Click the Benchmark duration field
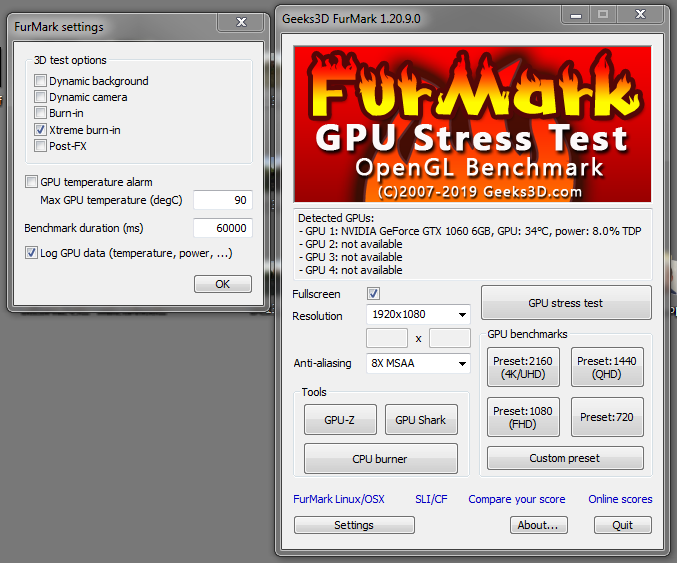Viewport: 677px width, 563px height. point(223,228)
